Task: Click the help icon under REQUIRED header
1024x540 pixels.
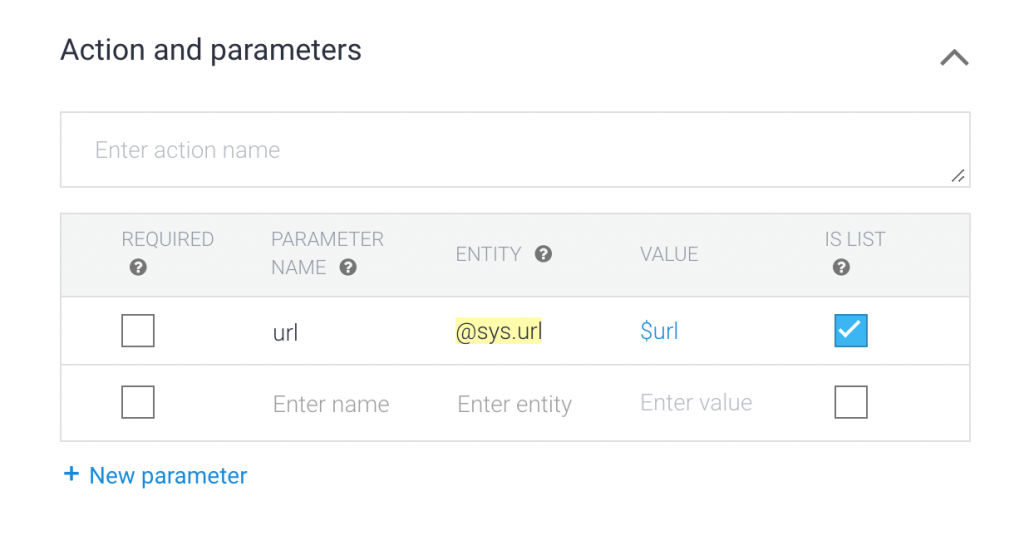Action: click(138, 268)
